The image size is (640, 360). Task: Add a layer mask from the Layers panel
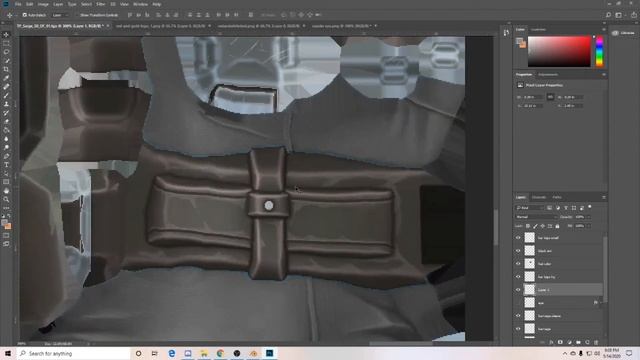pos(560,342)
